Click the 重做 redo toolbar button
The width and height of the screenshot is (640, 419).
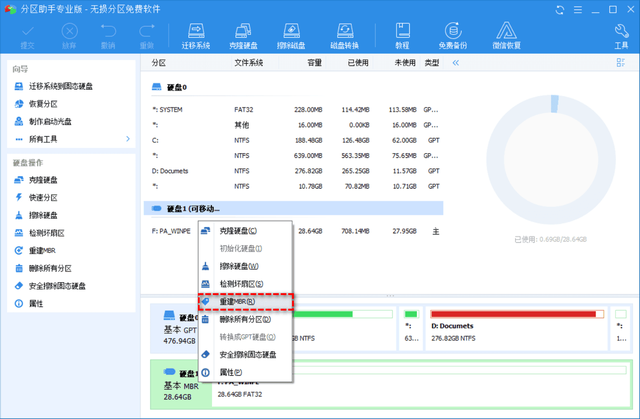point(147,36)
